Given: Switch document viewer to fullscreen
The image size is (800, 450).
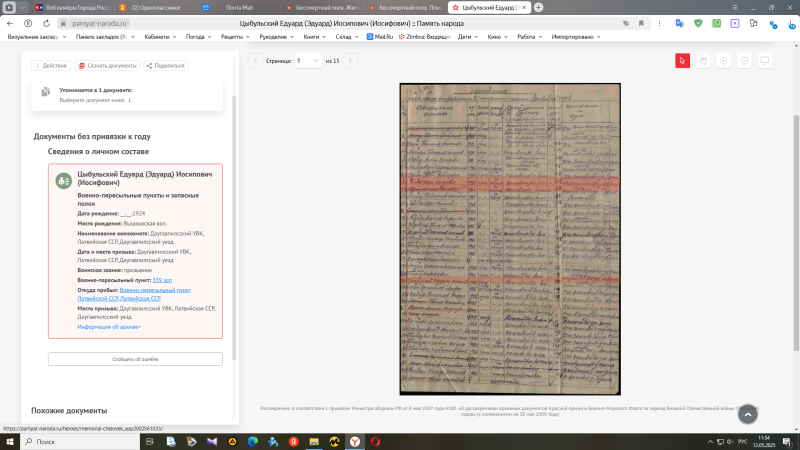Looking at the screenshot, I should click(x=766, y=61).
